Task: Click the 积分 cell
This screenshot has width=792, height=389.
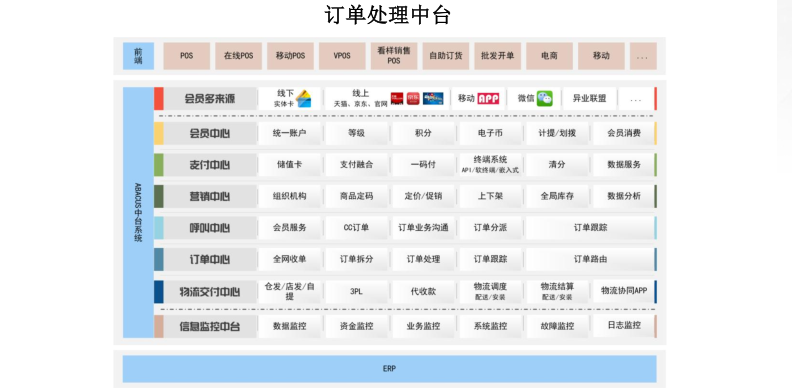Action: click(423, 133)
